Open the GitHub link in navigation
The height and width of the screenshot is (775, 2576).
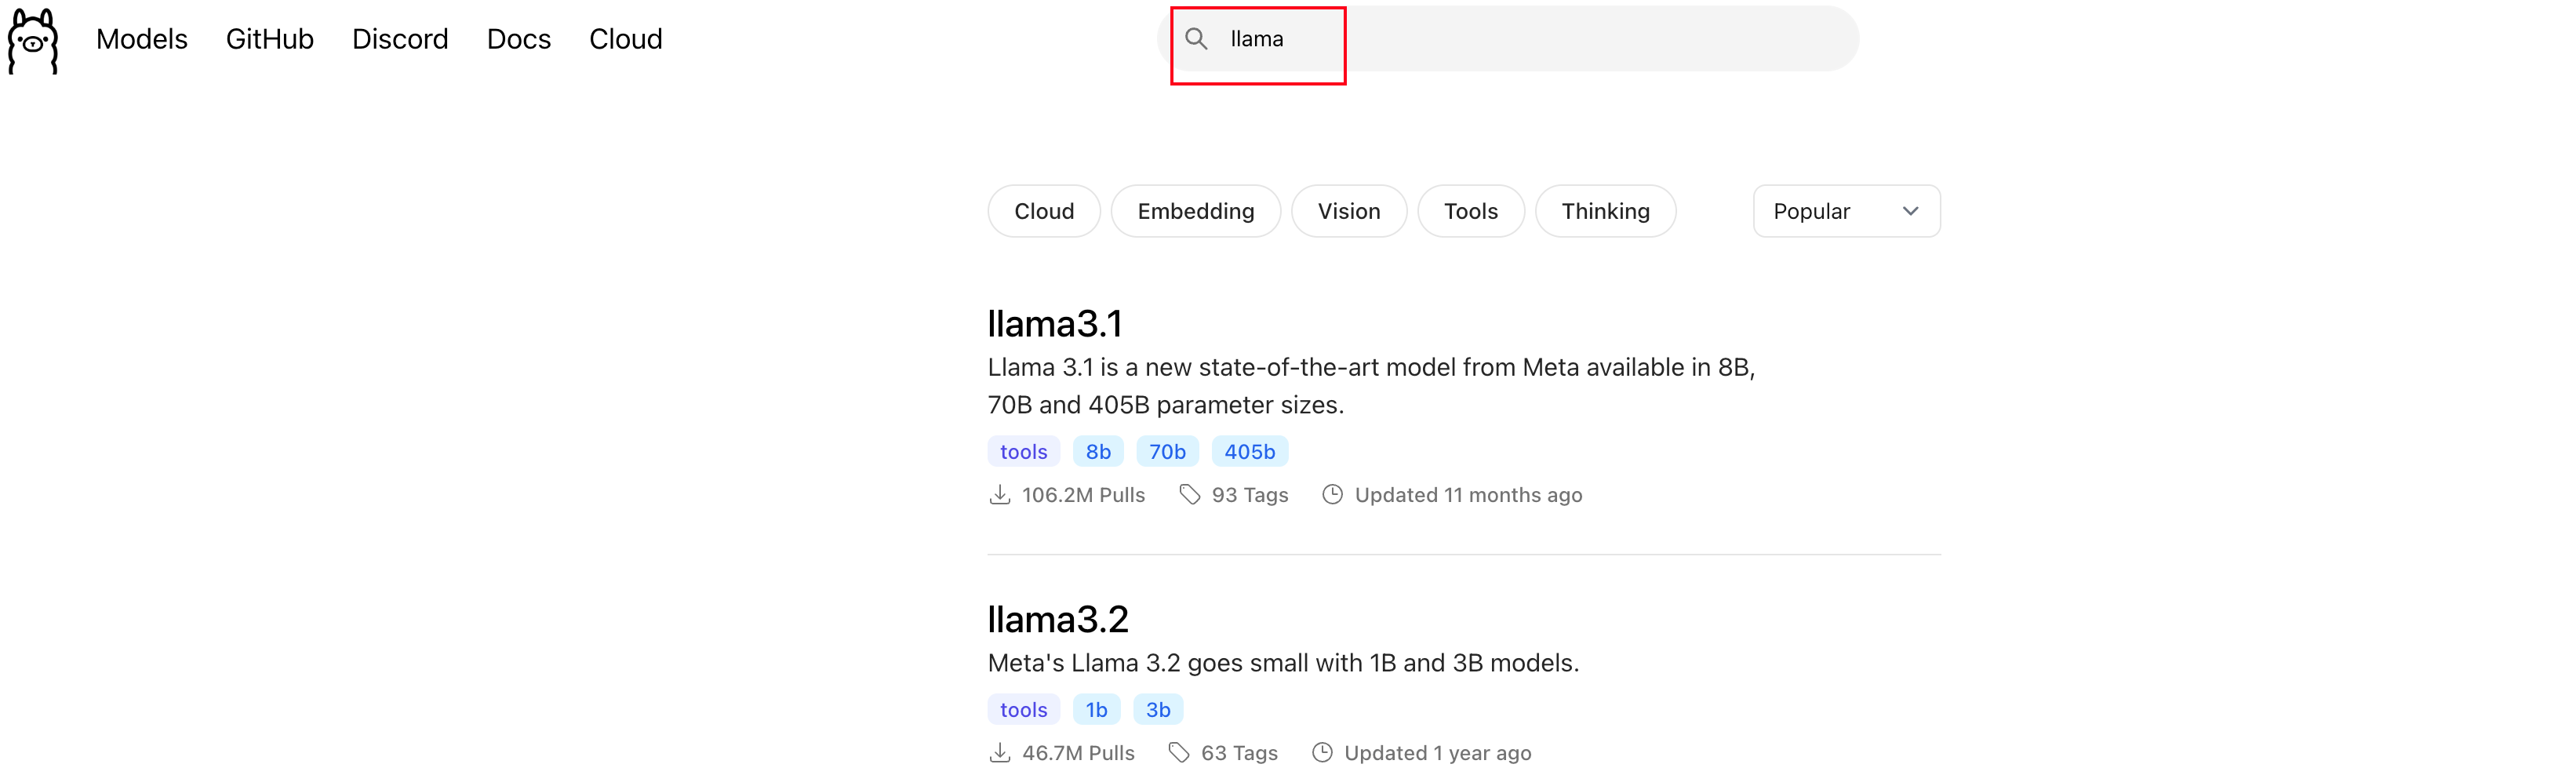pos(270,39)
